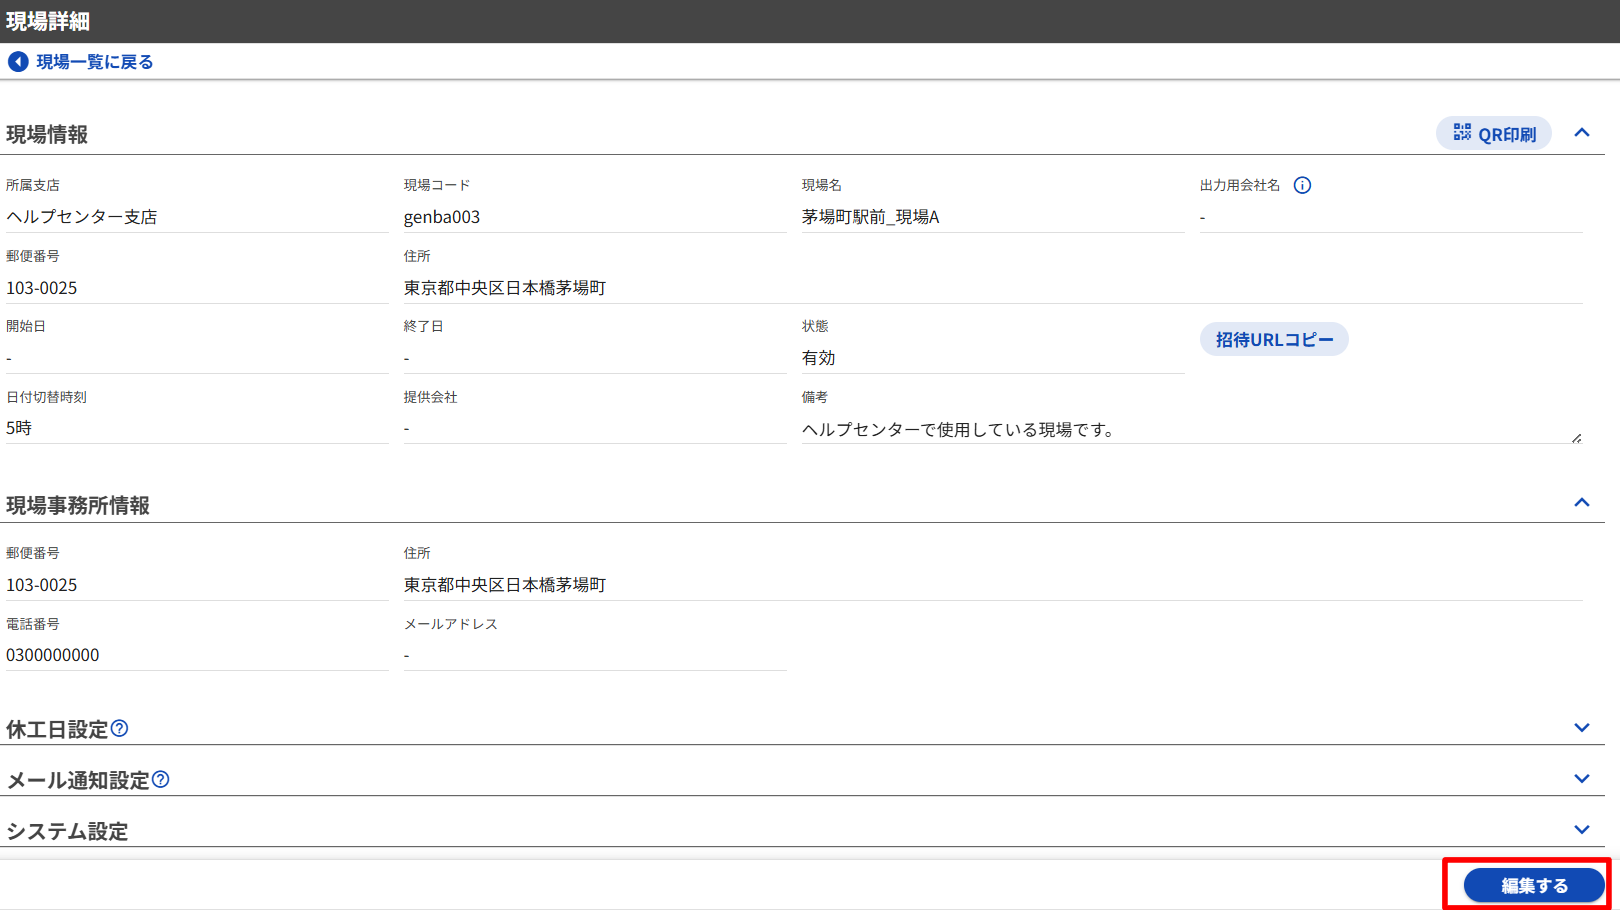Follow the 現場一覧に戻る link text
The image size is (1620, 910).
coord(95,62)
